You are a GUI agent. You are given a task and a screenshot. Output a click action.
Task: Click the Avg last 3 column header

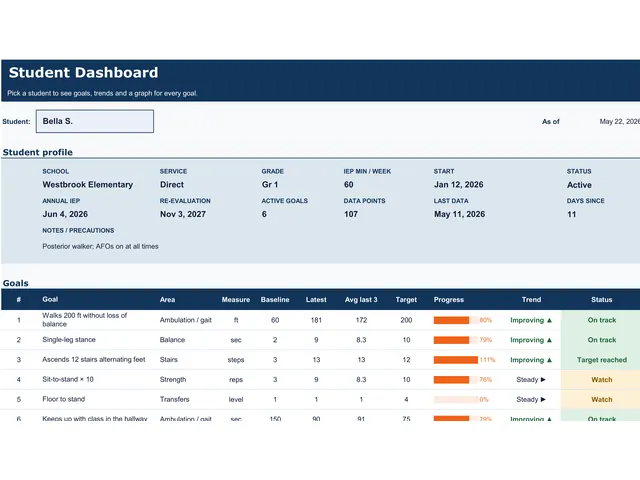[x=361, y=300]
